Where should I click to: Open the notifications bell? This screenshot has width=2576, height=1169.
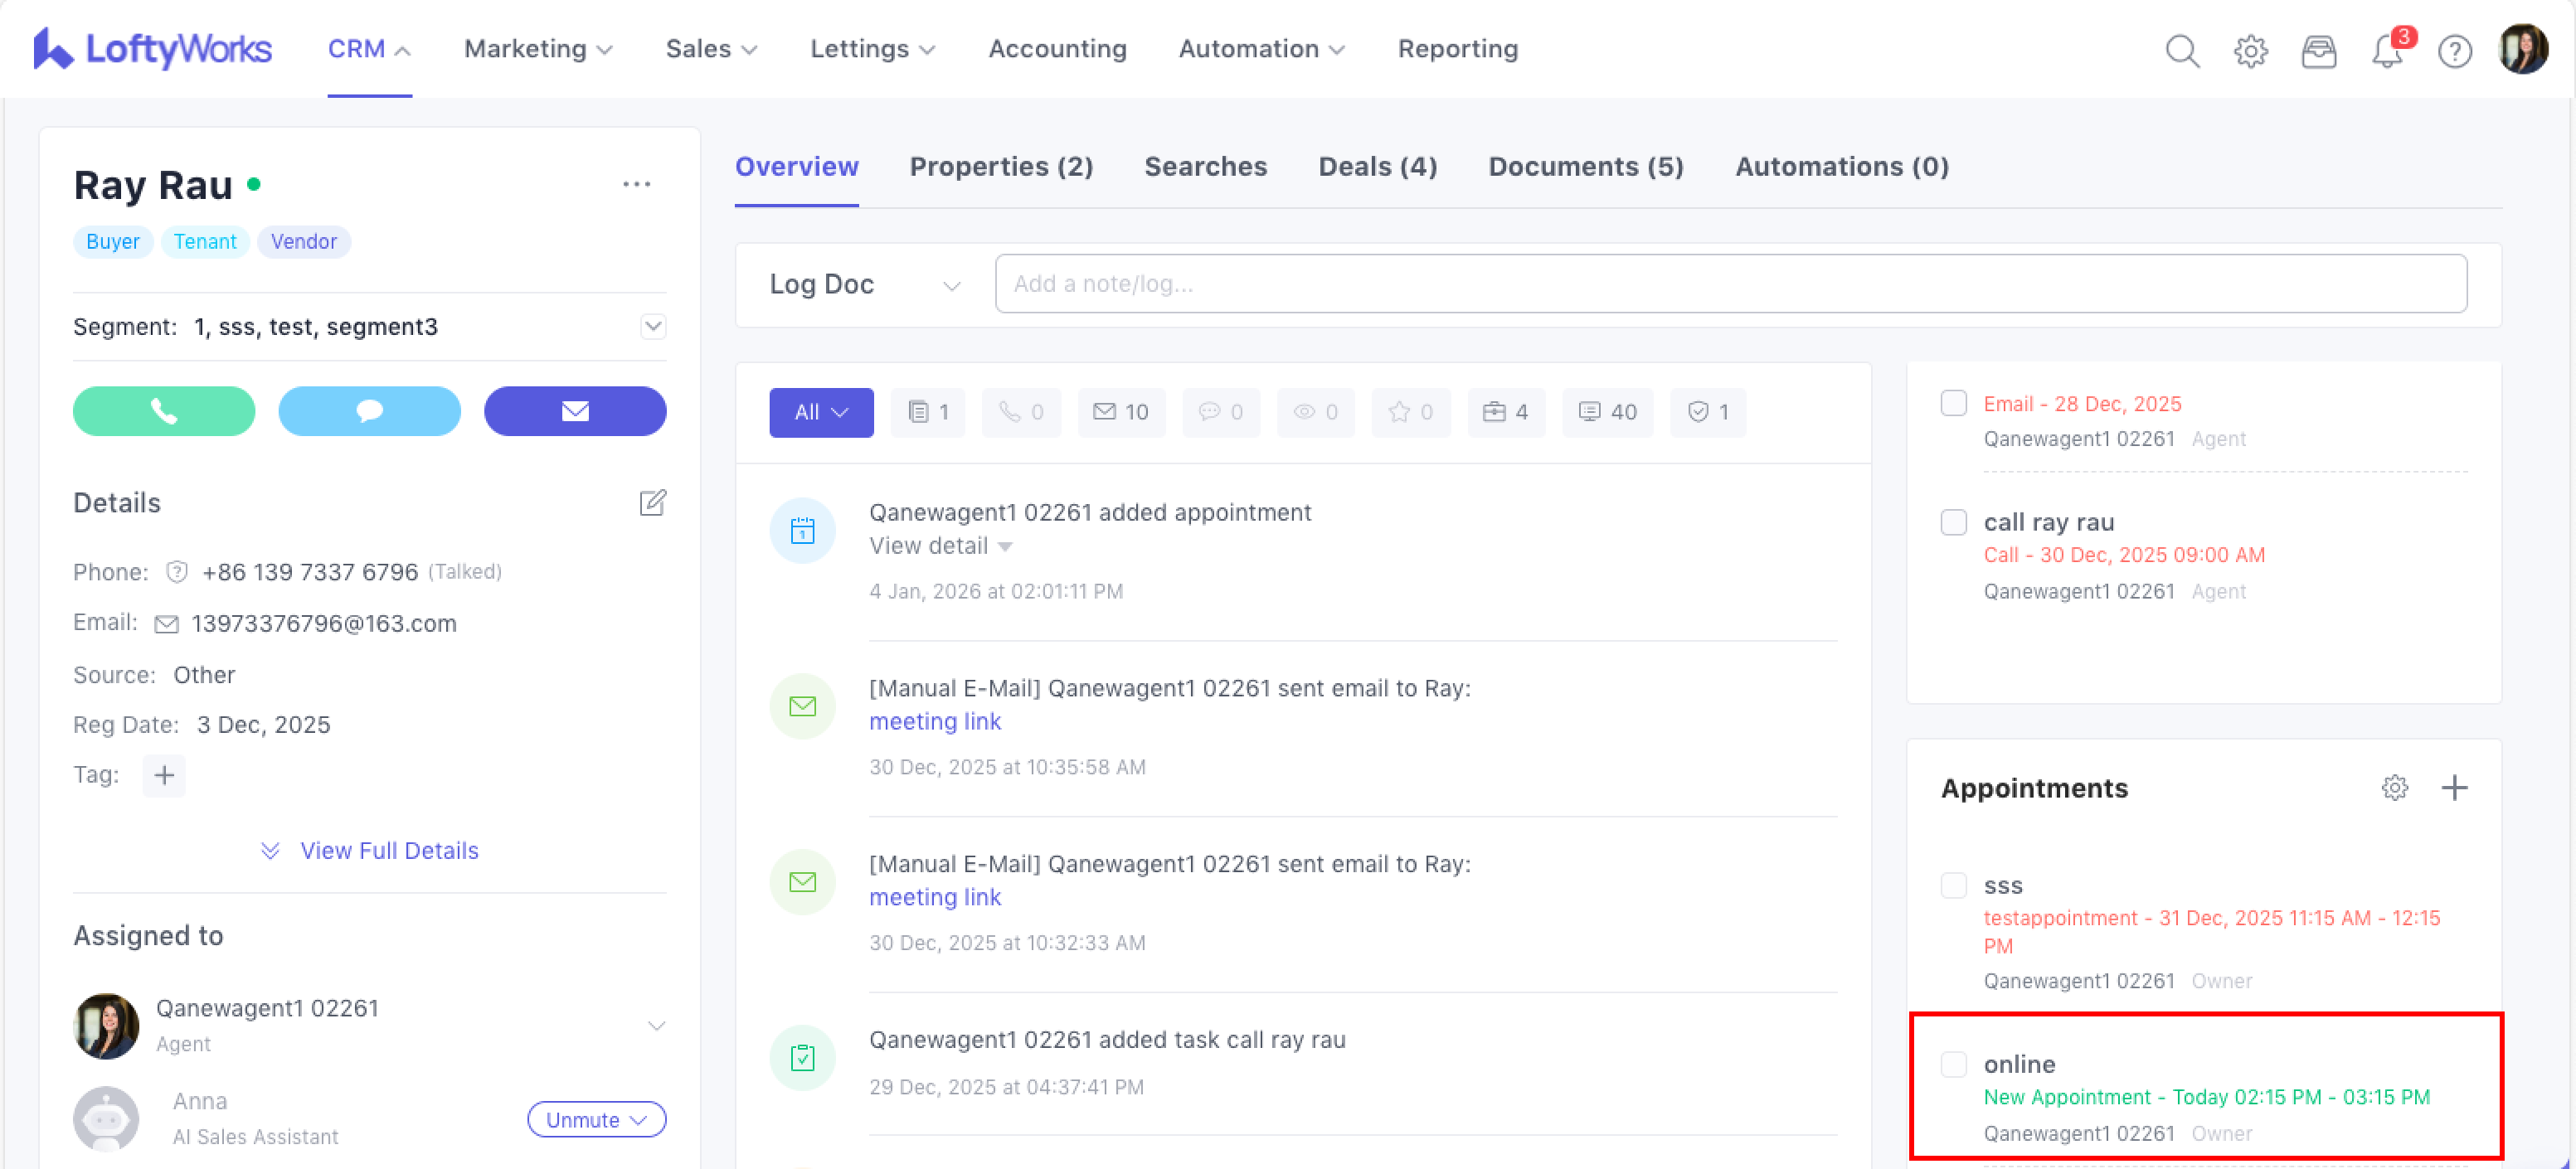(x=2387, y=50)
